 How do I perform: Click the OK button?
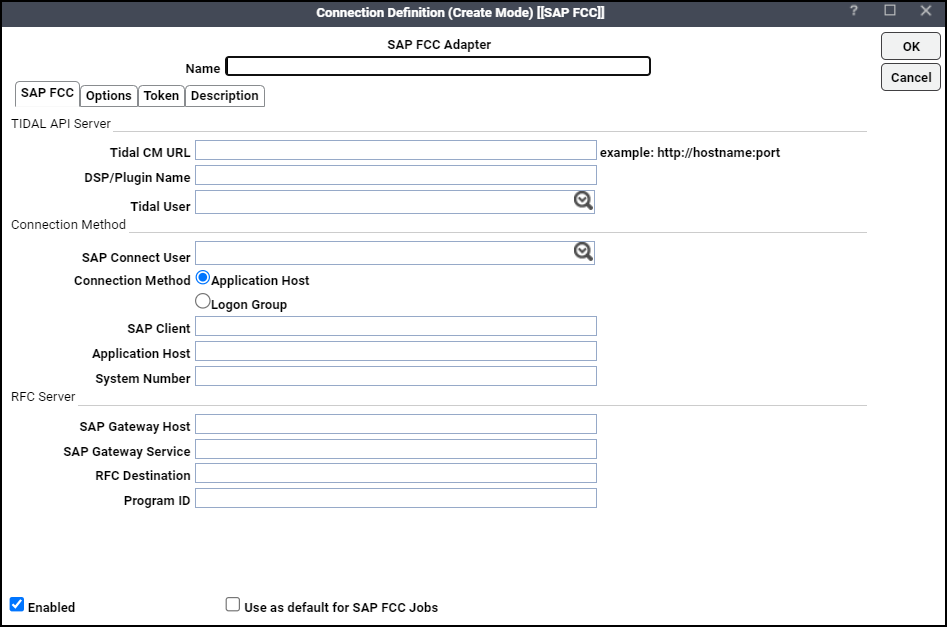[911, 47]
